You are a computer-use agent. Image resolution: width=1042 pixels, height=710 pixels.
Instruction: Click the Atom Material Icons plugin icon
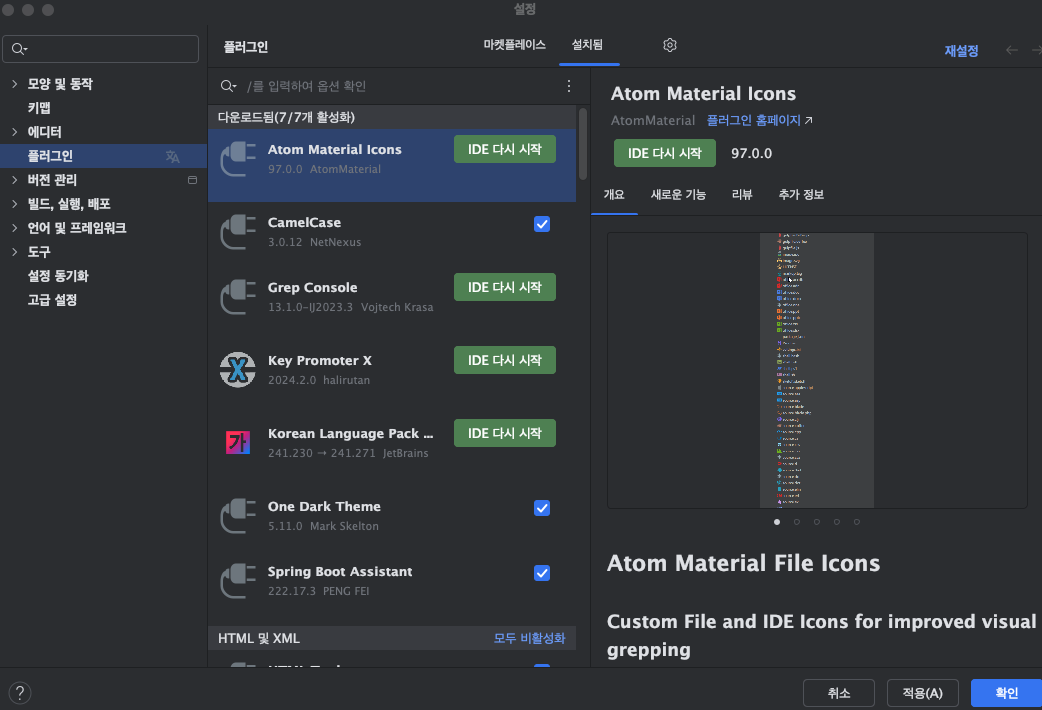(x=238, y=159)
